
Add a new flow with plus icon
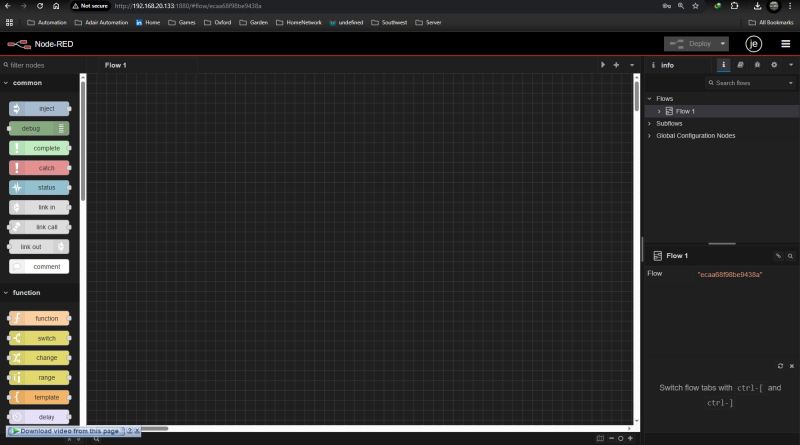[616, 65]
